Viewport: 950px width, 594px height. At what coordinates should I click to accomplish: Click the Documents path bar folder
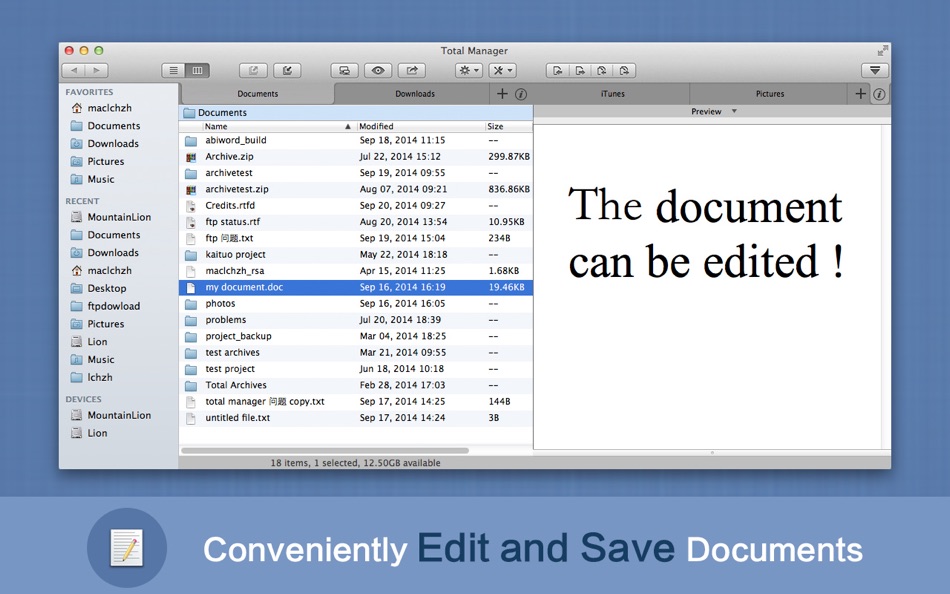pyautogui.click(x=215, y=113)
